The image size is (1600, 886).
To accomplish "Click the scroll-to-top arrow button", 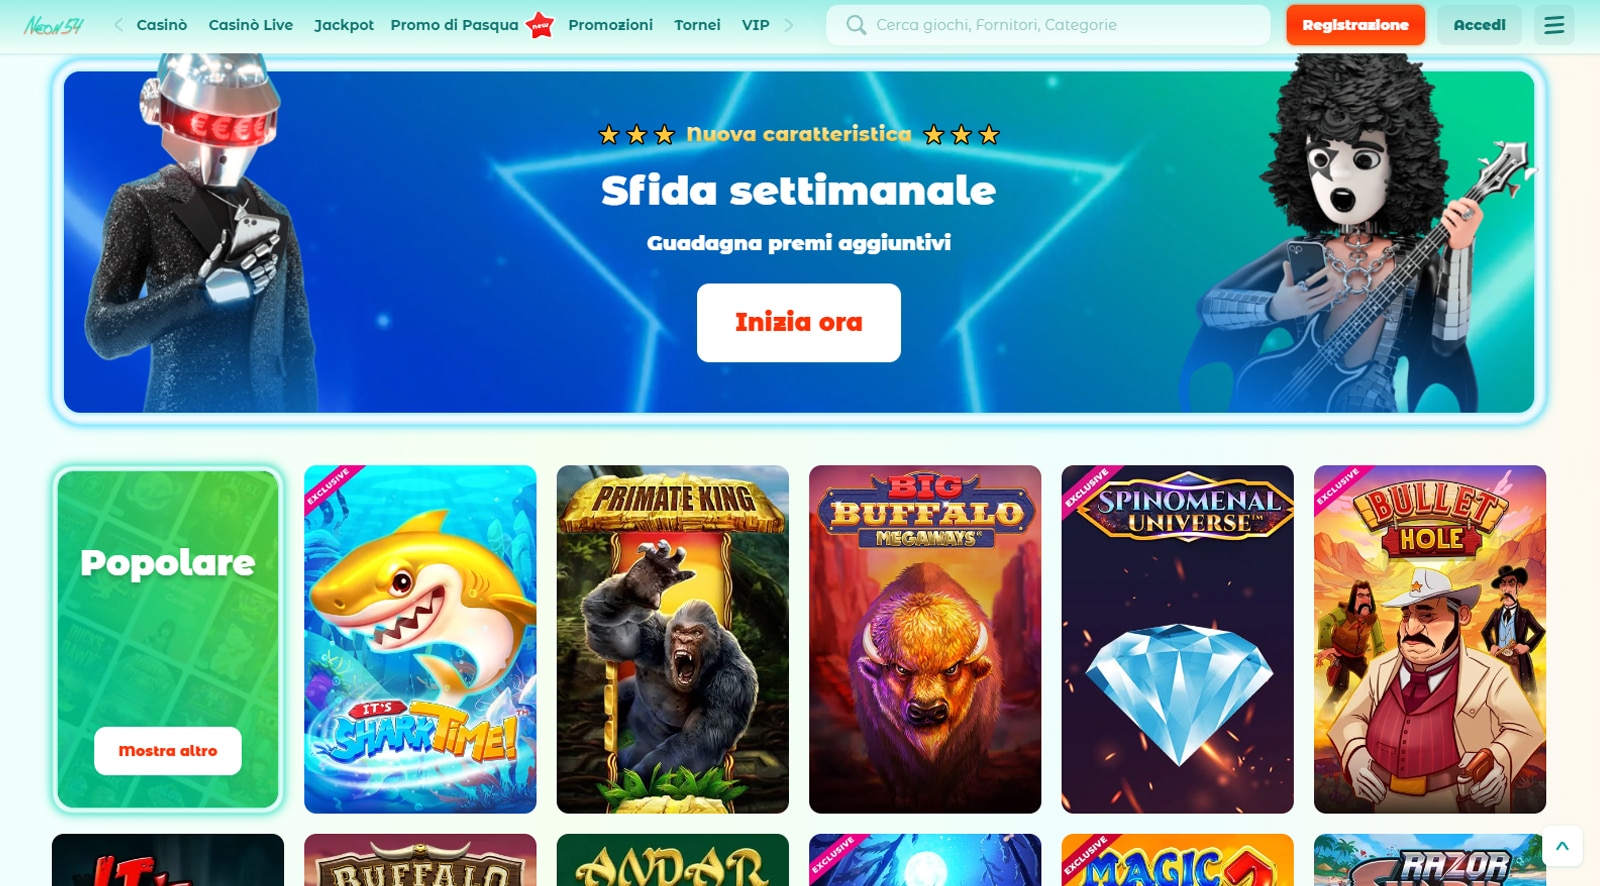I will (x=1562, y=846).
